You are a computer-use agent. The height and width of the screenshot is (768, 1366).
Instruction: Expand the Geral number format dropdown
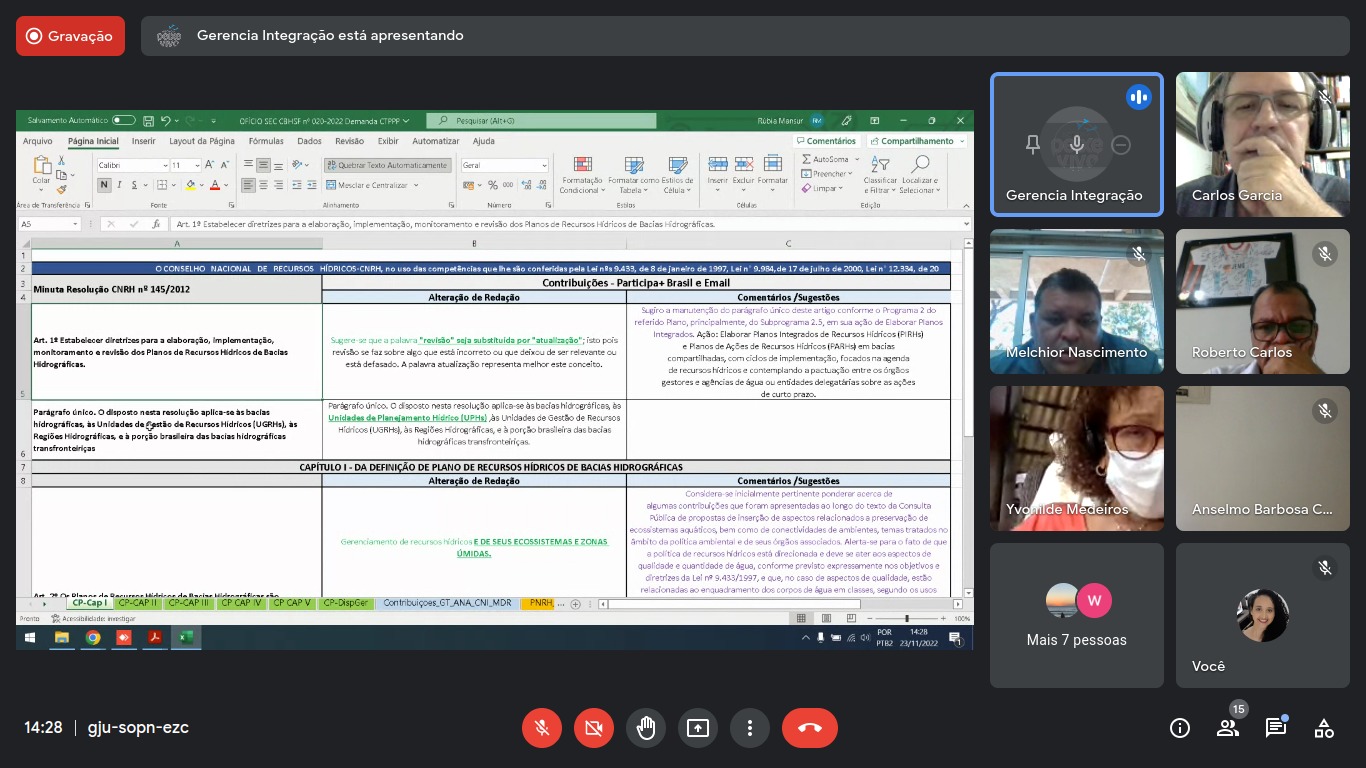[544, 165]
